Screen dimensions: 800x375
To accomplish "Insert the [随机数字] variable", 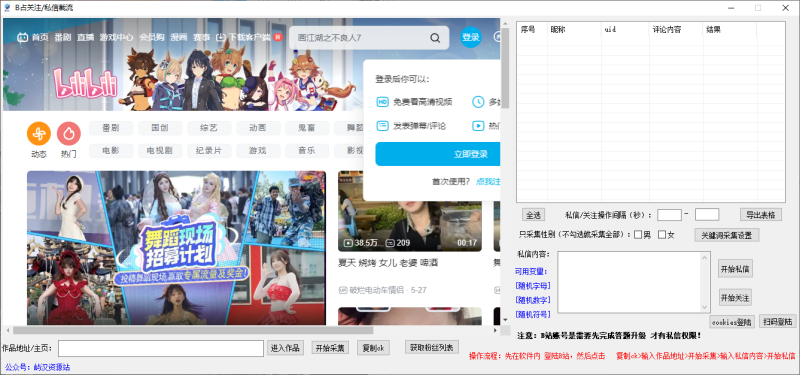I will coord(532,299).
